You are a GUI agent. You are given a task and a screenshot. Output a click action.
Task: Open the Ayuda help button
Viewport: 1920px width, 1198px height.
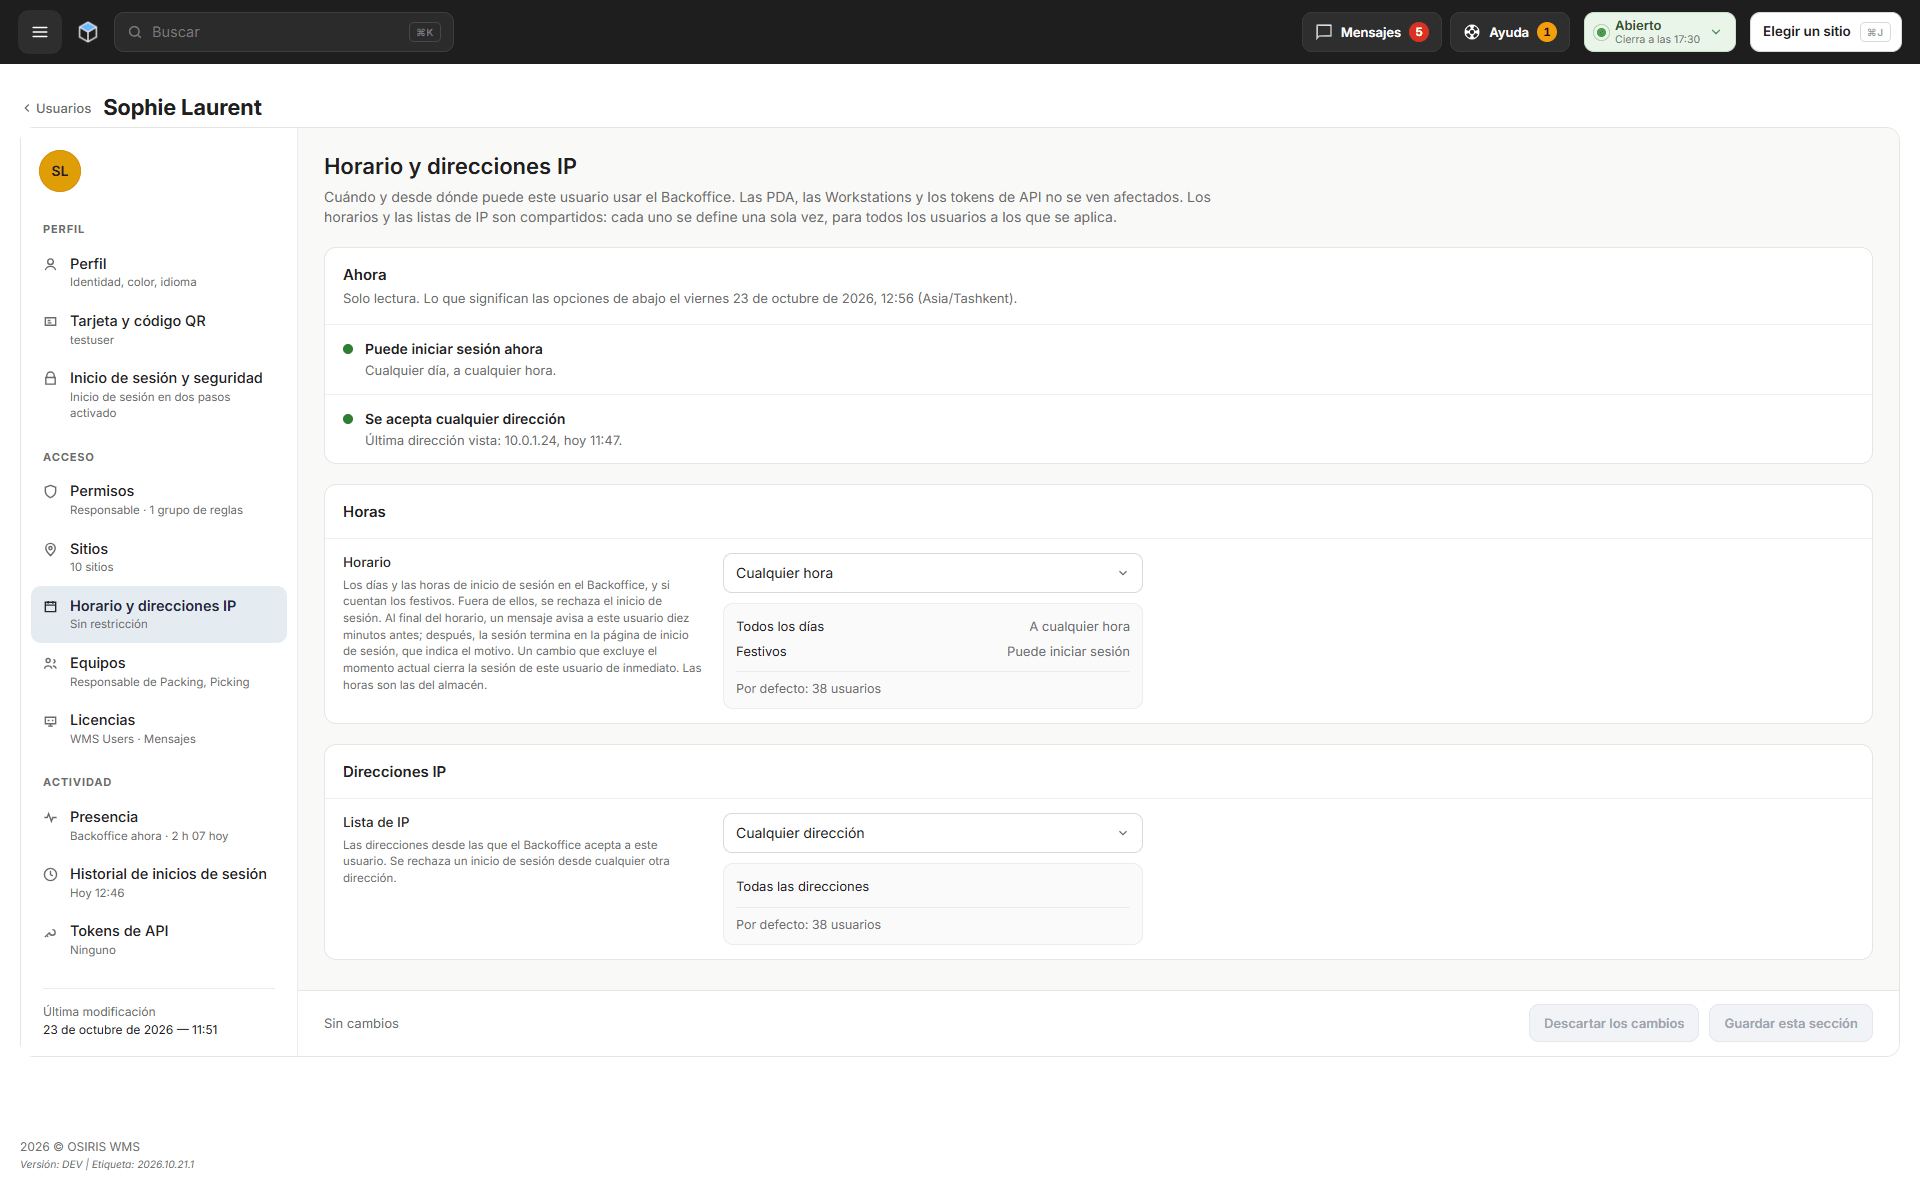1509,32
